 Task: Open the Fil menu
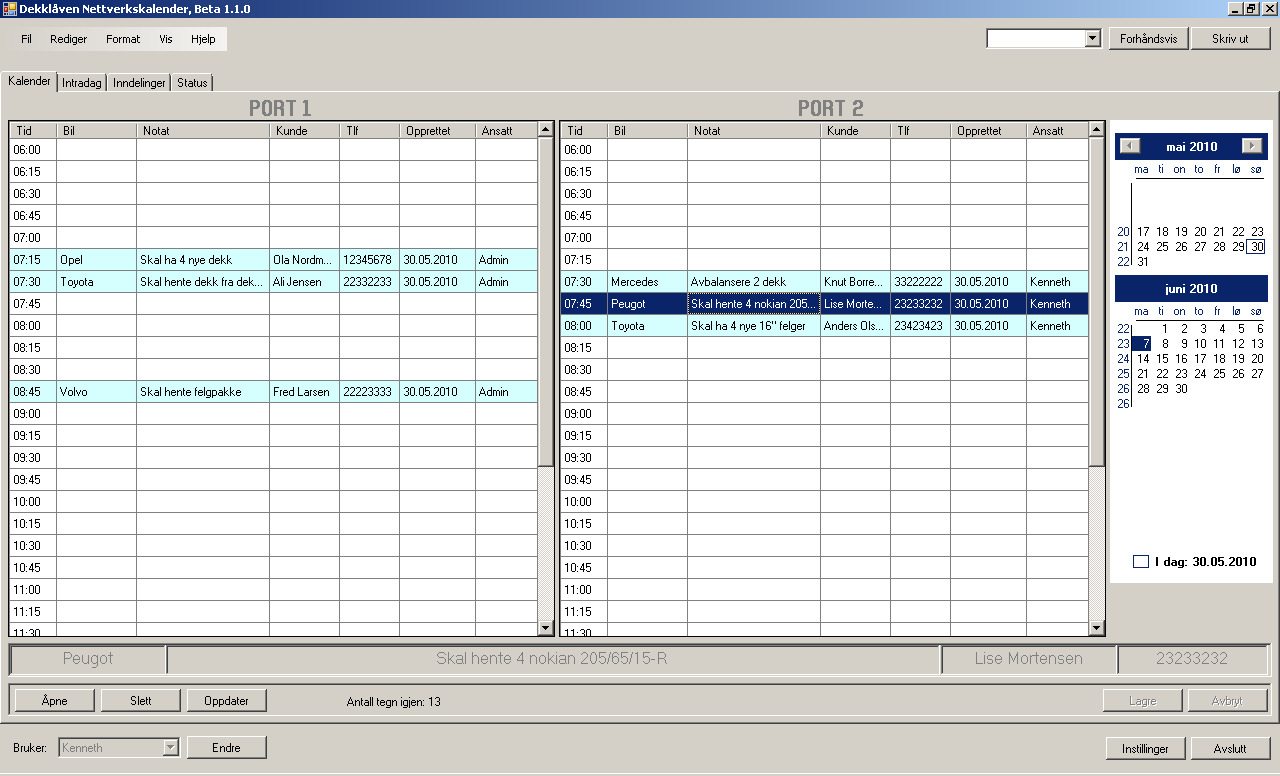click(x=26, y=39)
